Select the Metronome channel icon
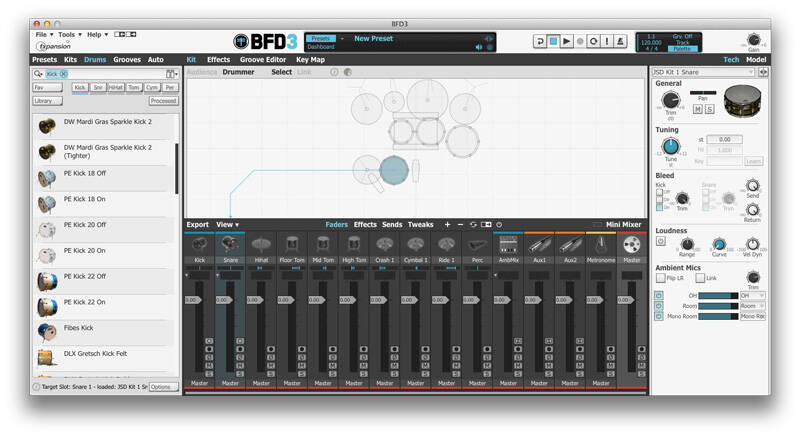This screenshot has height=436, width=800. [x=601, y=245]
